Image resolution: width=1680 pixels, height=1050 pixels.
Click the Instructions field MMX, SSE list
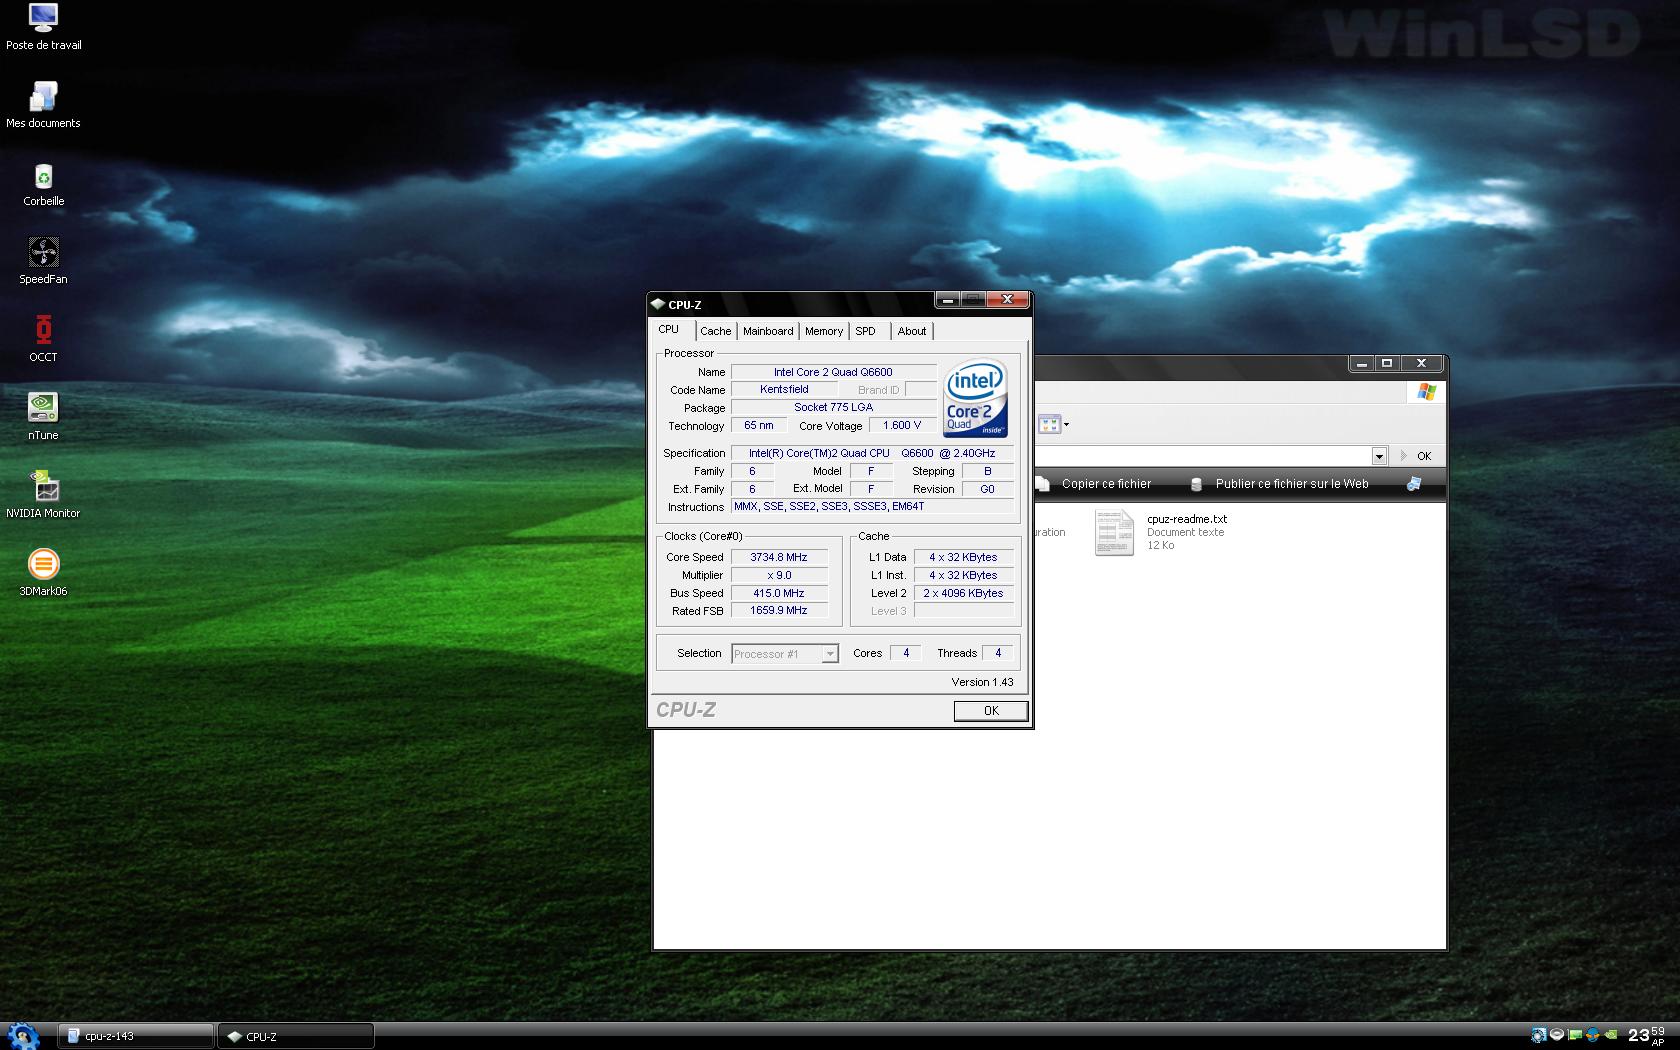(872, 507)
